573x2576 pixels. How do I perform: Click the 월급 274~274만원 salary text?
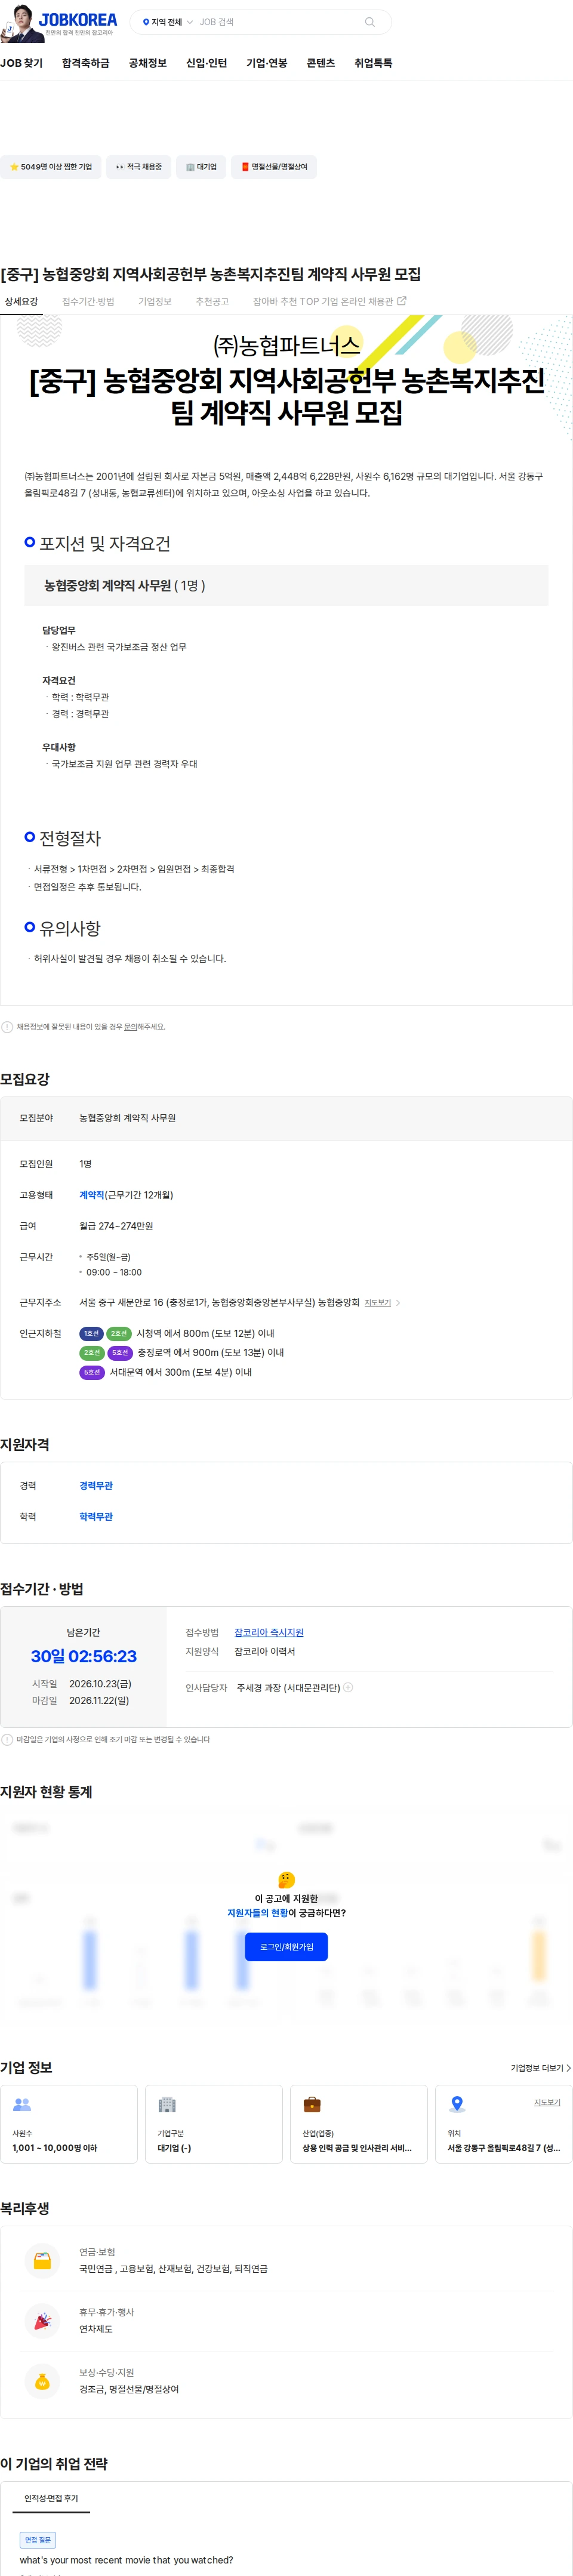116,1225
